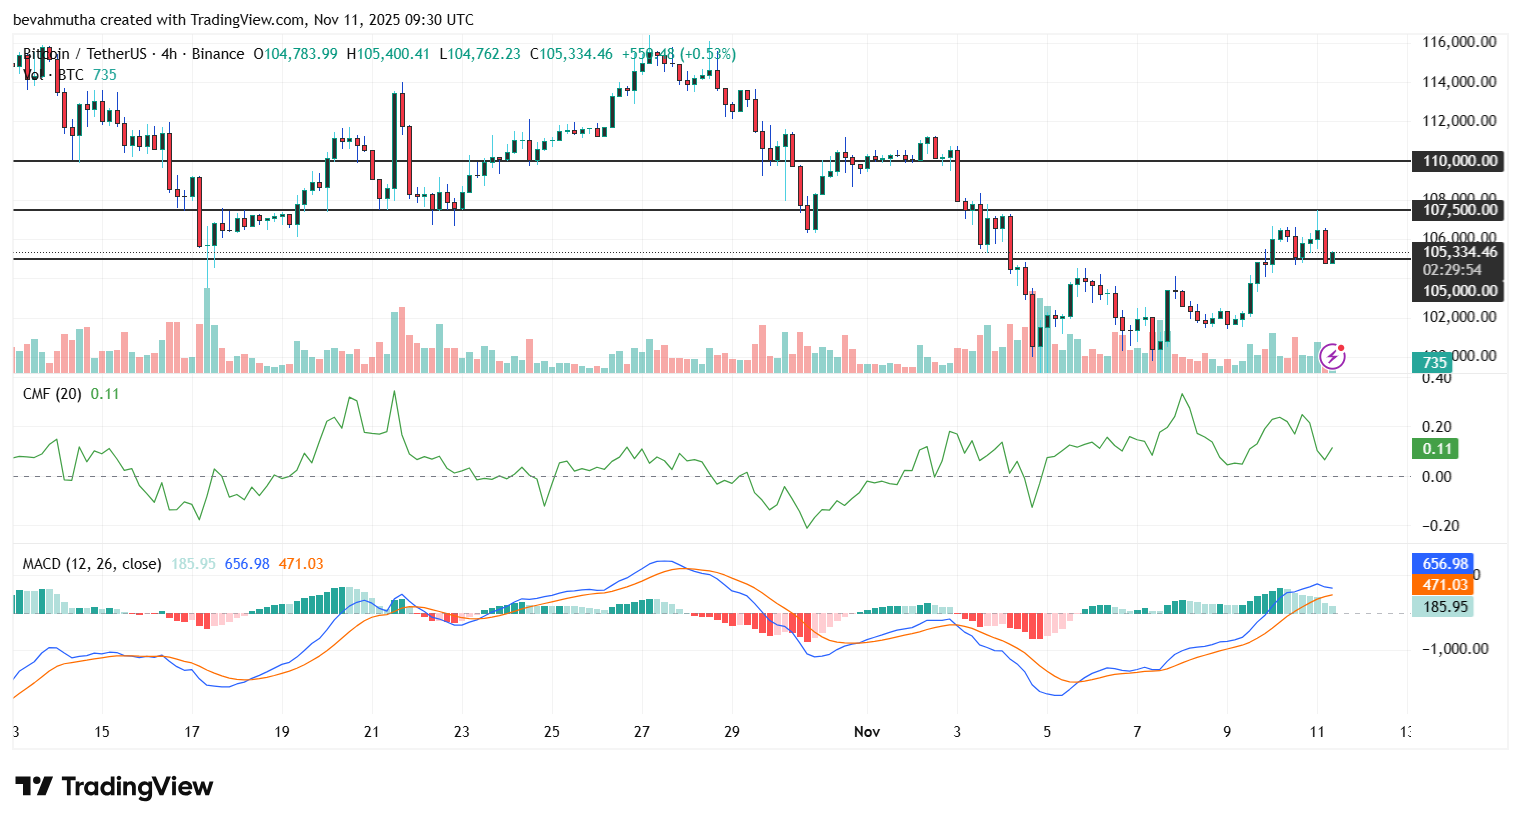Select the teal volume badge showing 735
Viewport: 1521px width, 824px height.
pyautogui.click(x=1430, y=363)
